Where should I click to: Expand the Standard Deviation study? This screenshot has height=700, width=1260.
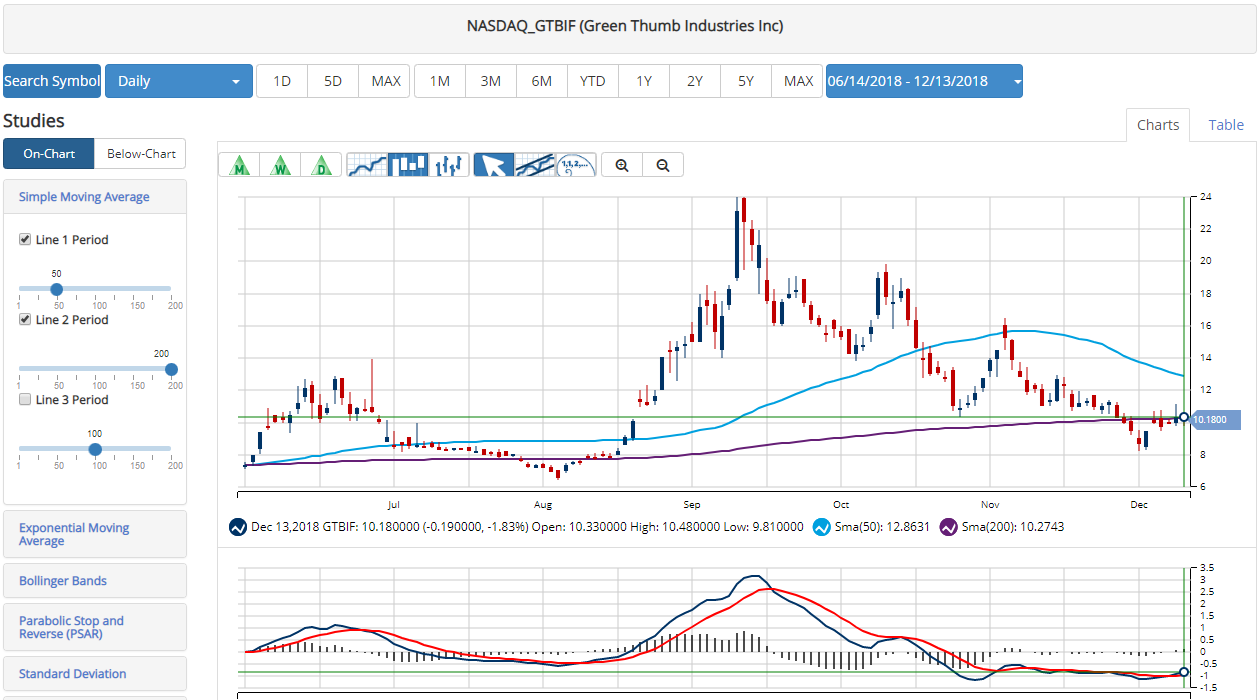tap(95, 674)
